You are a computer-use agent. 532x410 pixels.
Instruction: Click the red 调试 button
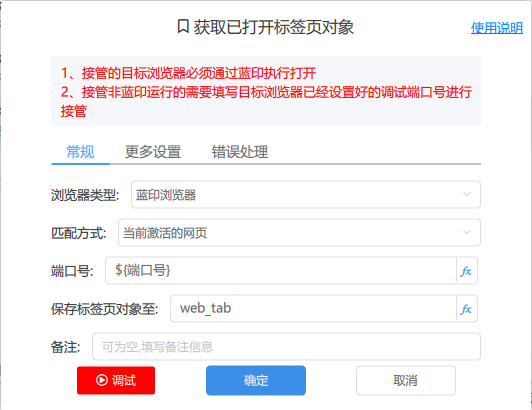coord(116,380)
